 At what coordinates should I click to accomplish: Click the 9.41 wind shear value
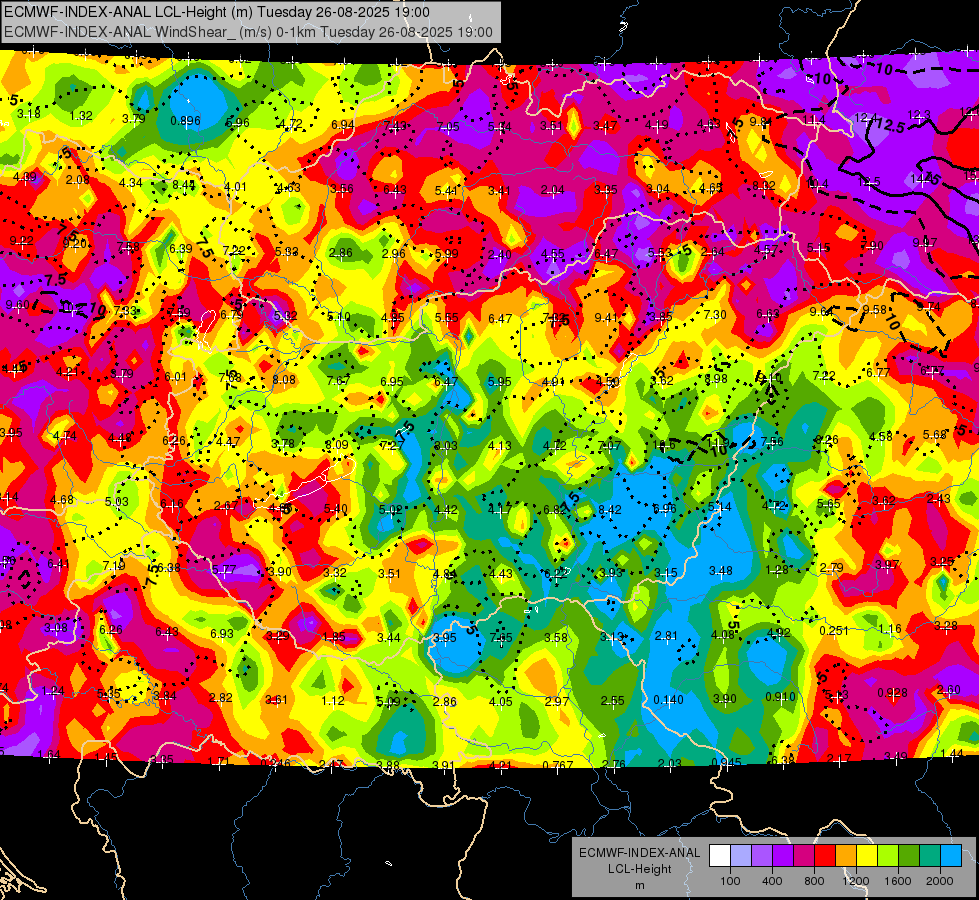(x=606, y=317)
